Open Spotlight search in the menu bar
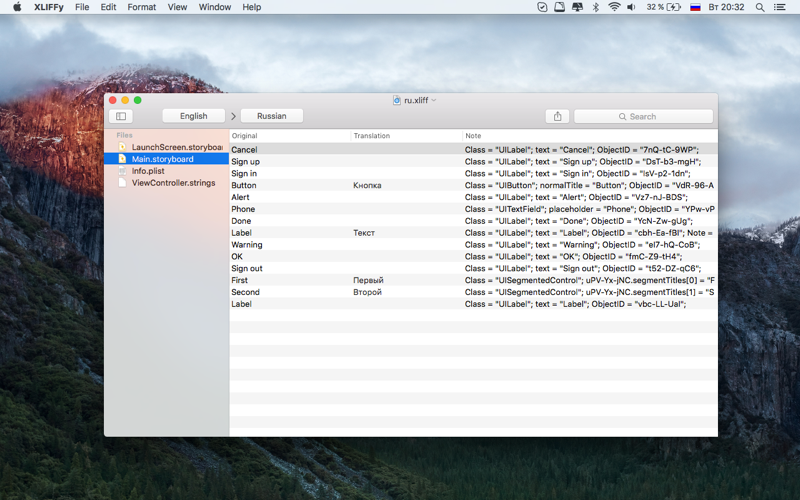This screenshot has height=500, width=800. 760,7
